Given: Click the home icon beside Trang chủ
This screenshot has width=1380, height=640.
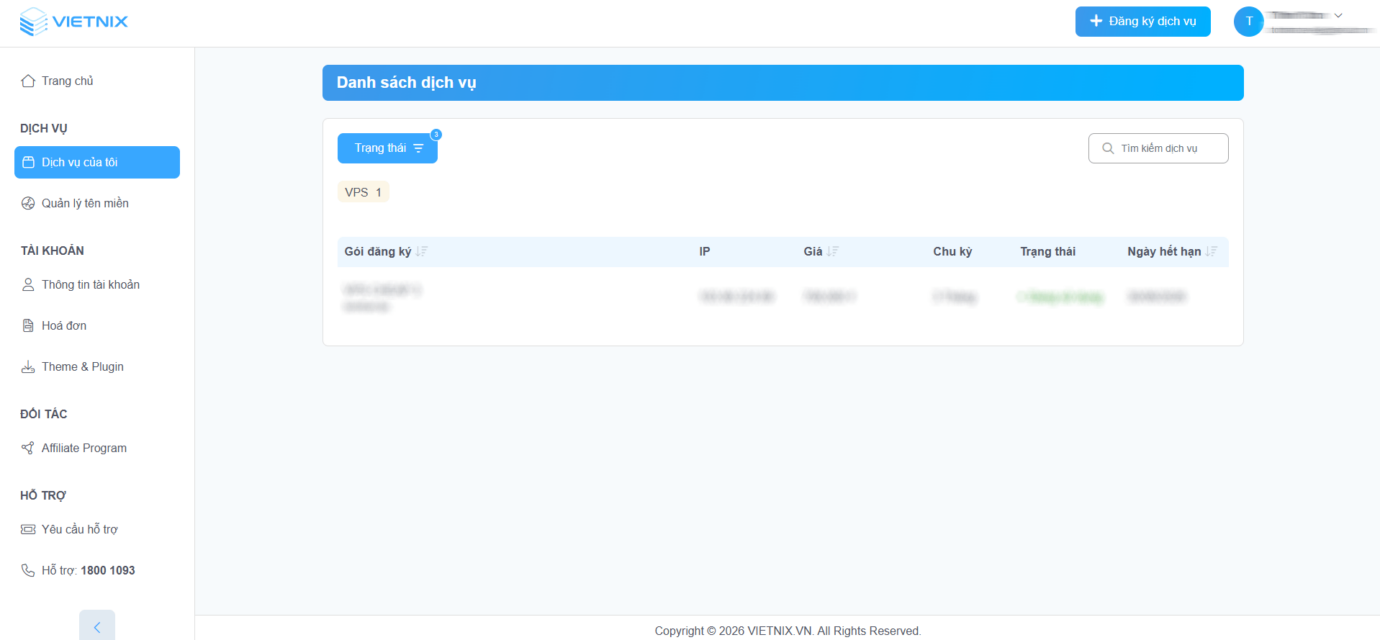Looking at the screenshot, I should pyautogui.click(x=28, y=81).
